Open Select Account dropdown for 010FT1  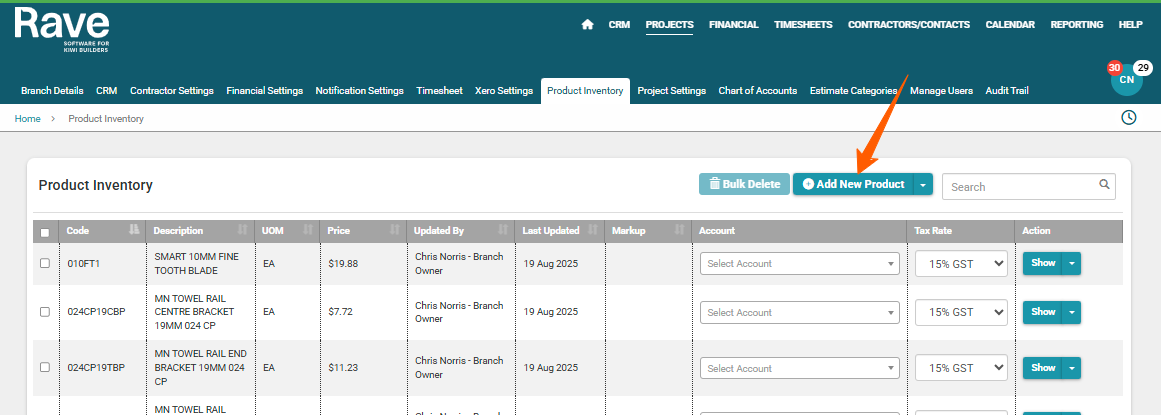point(800,263)
